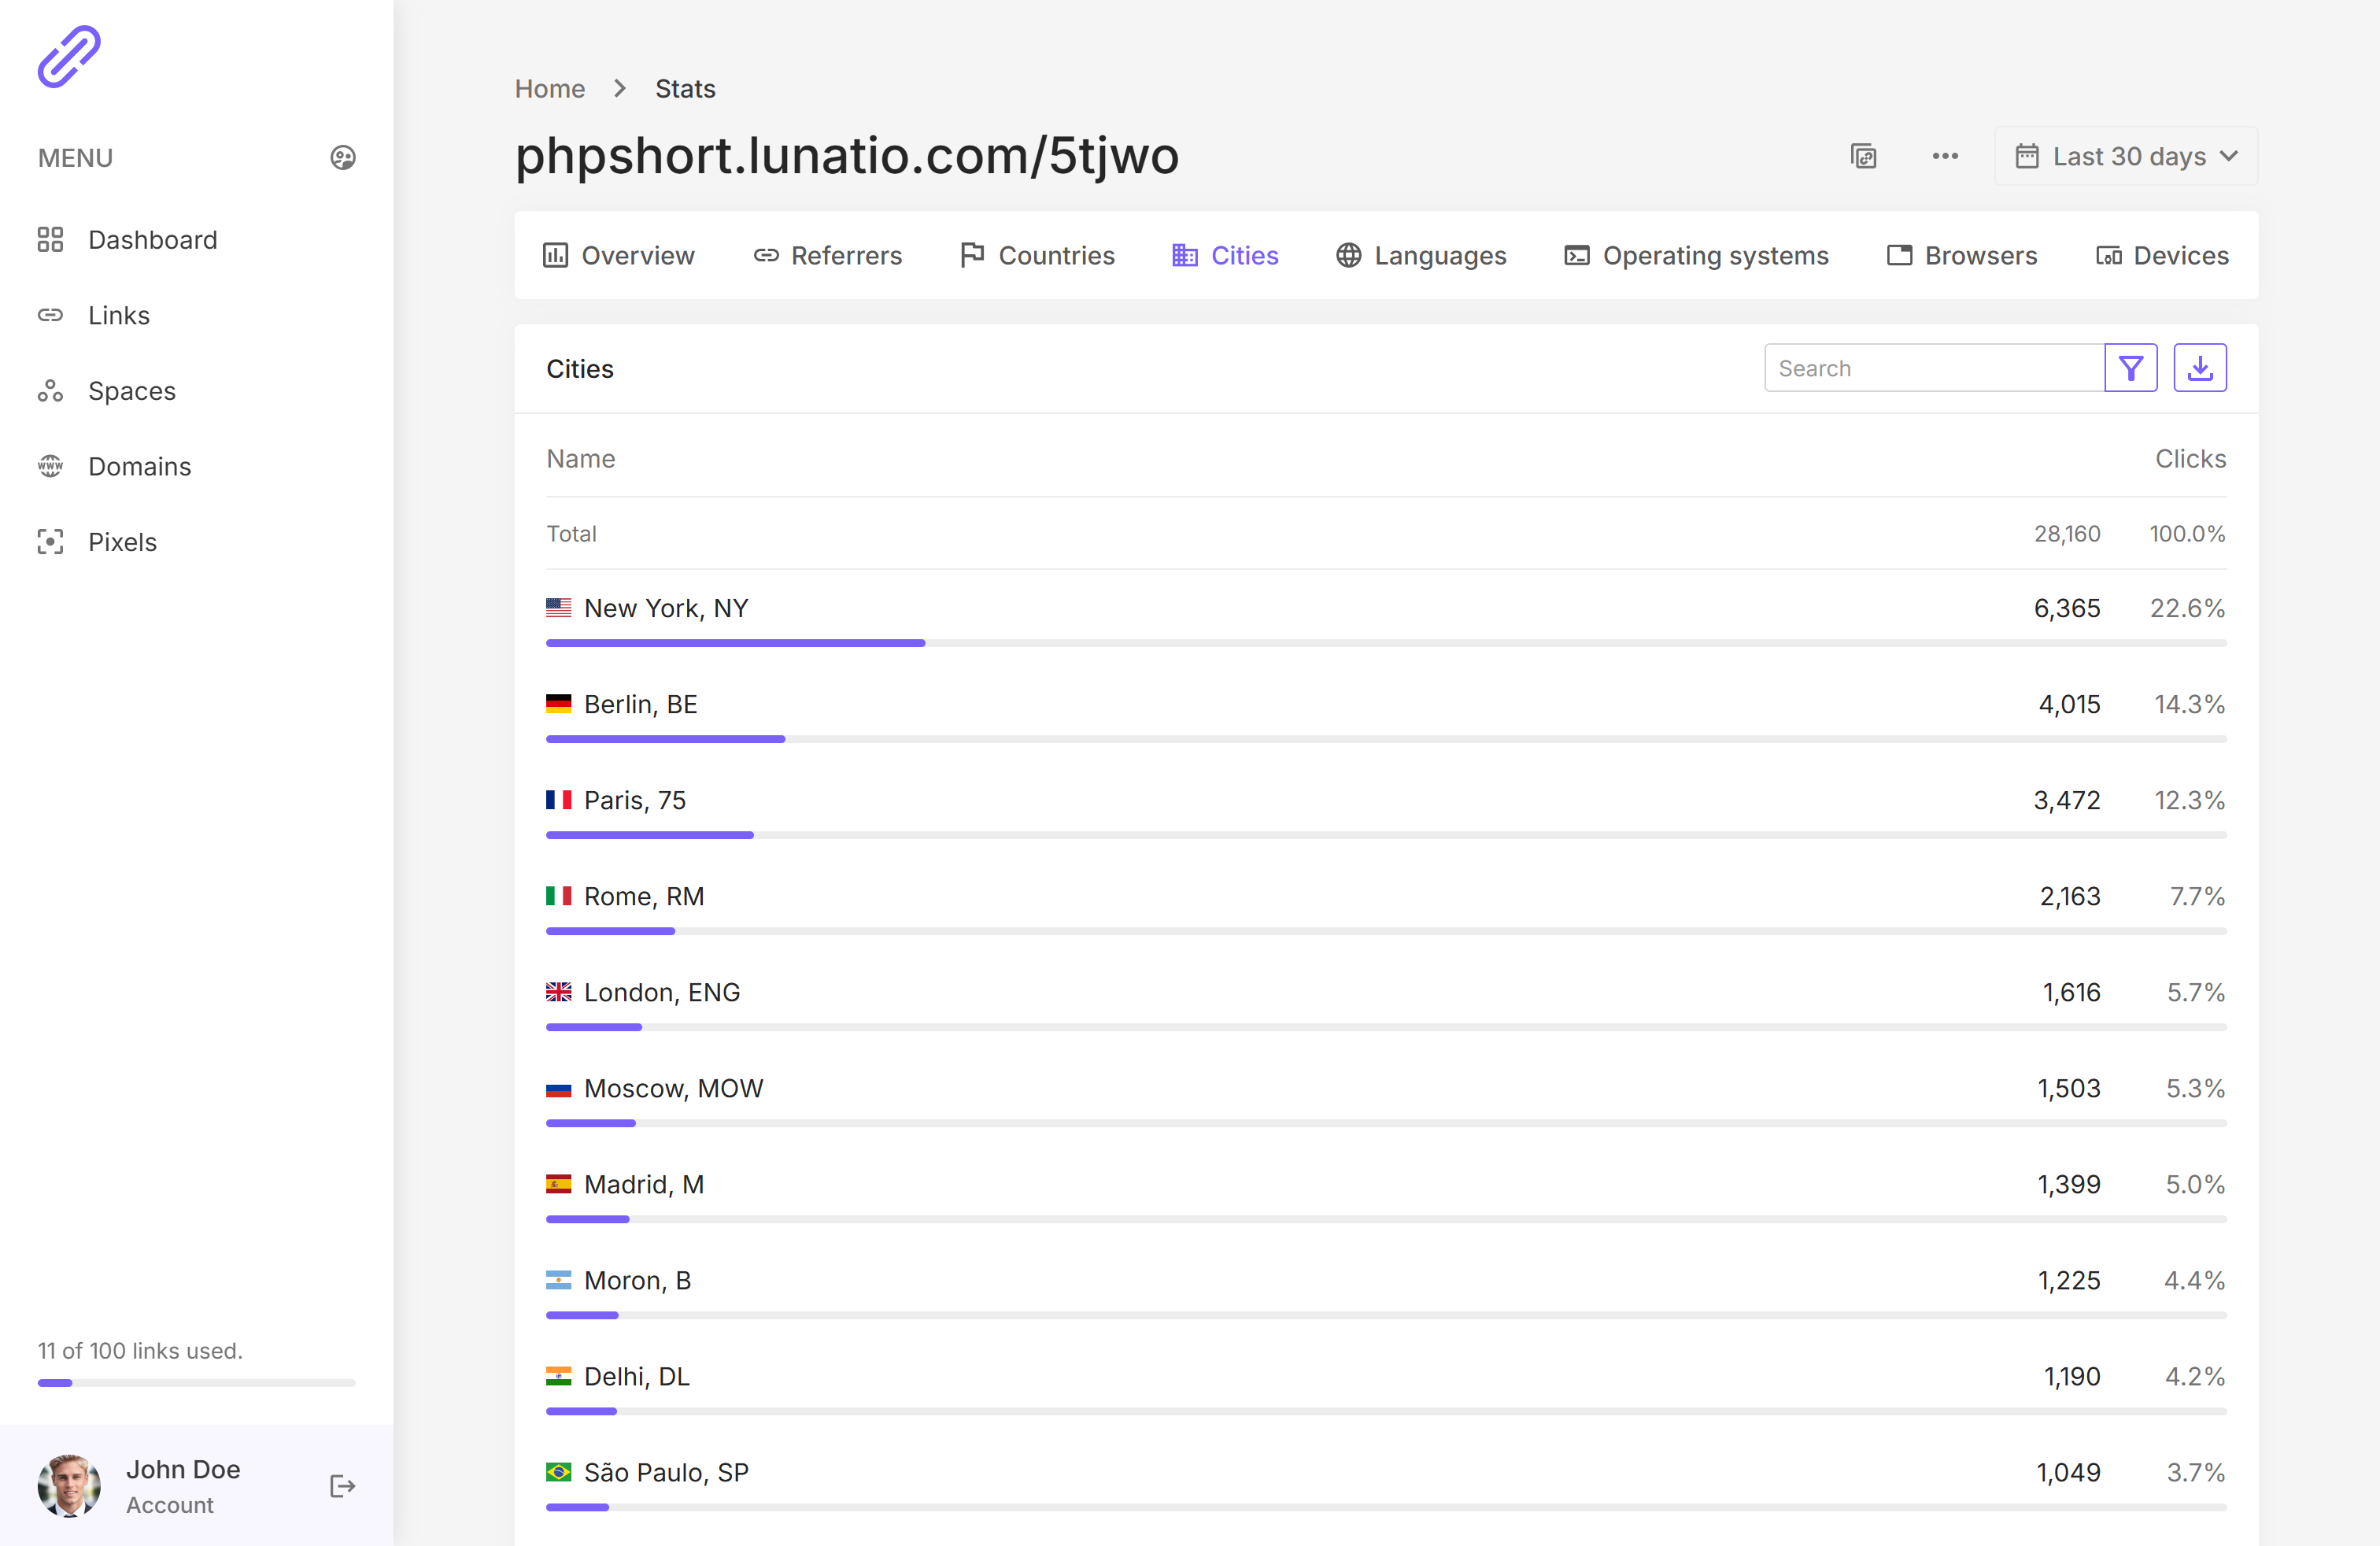Toggle the theme icon beside MENU
Viewport: 2380px width, 1546px height.
pyautogui.click(x=343, y=158)
